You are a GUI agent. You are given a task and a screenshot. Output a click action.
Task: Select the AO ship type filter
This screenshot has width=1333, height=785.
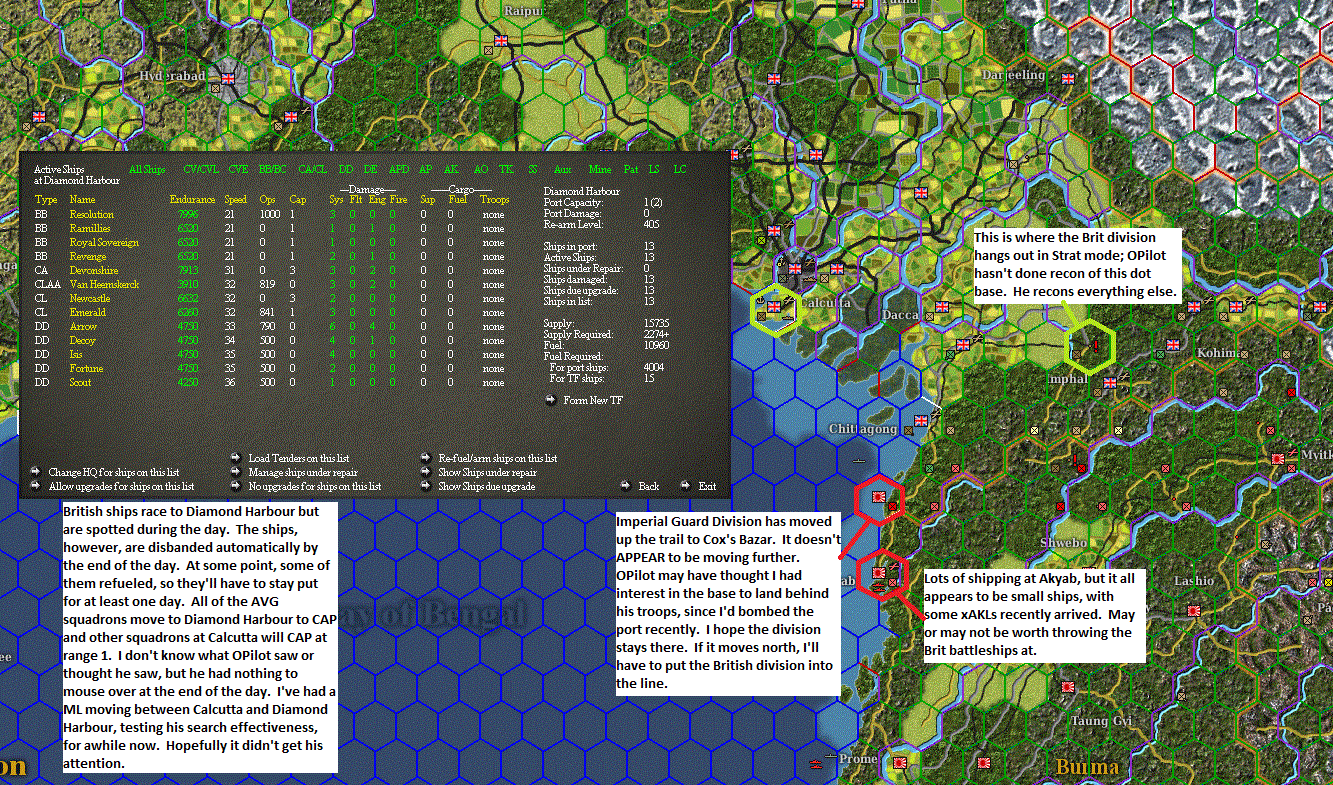tap(481, 170)
